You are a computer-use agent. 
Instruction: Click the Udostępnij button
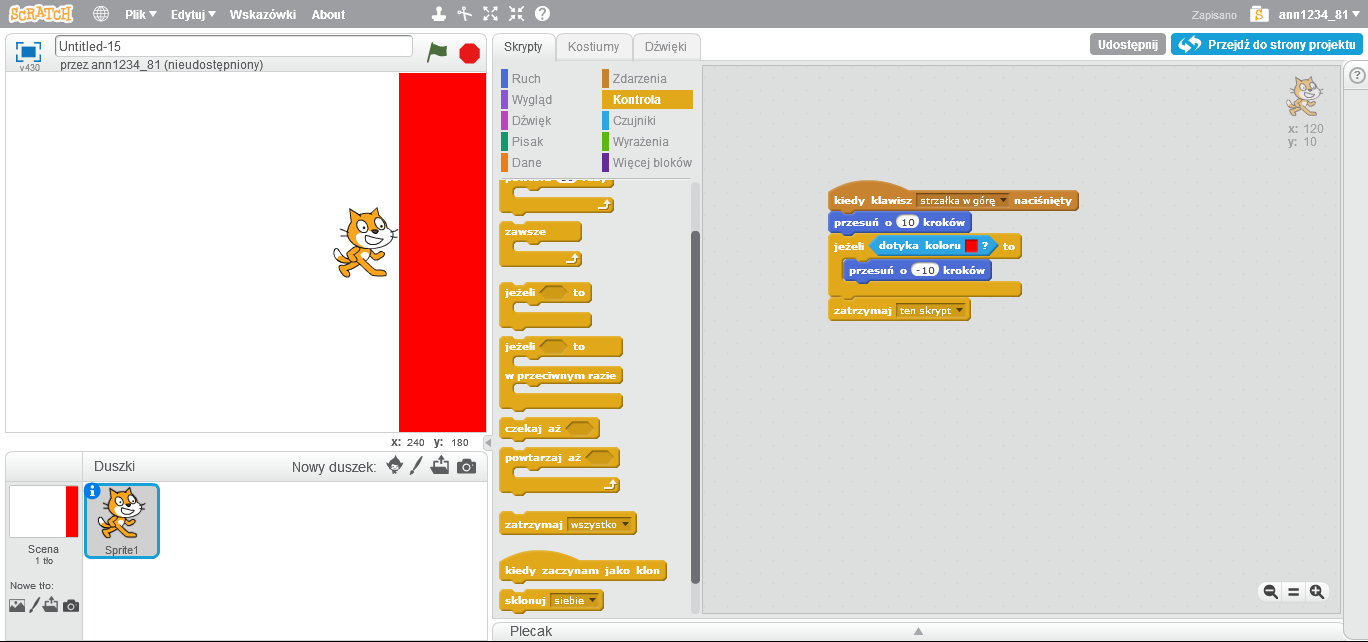(1127, 44)
